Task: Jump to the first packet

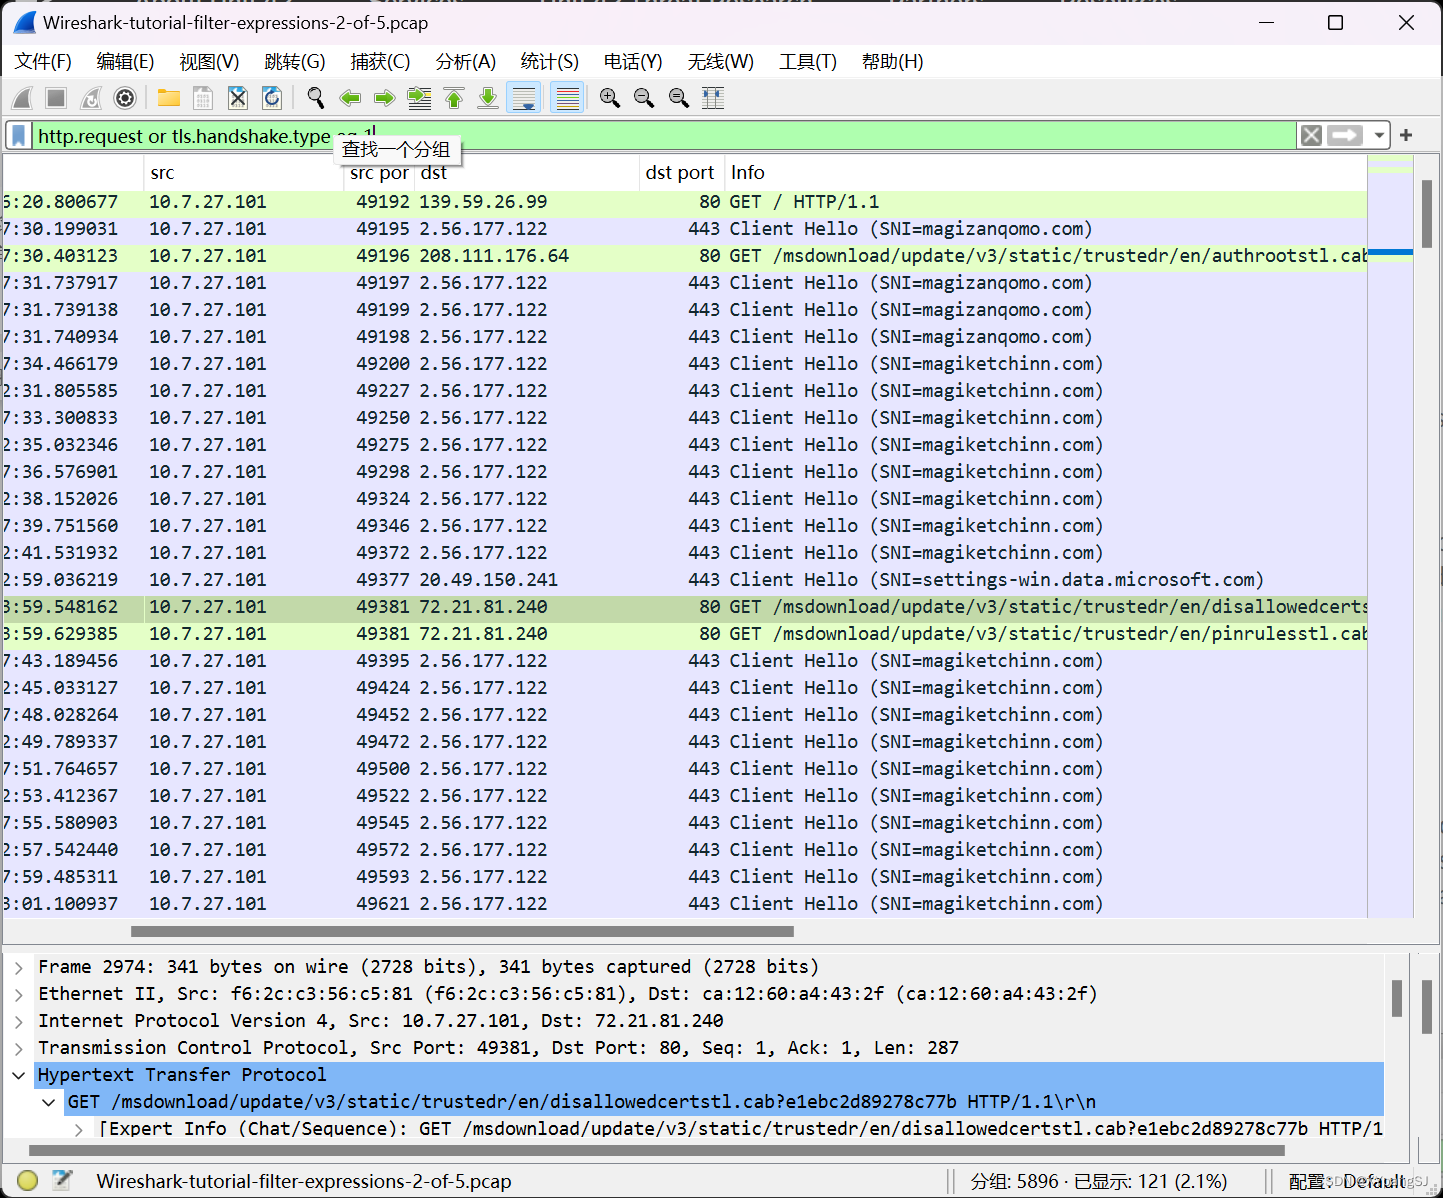Action: click(454, 98)
